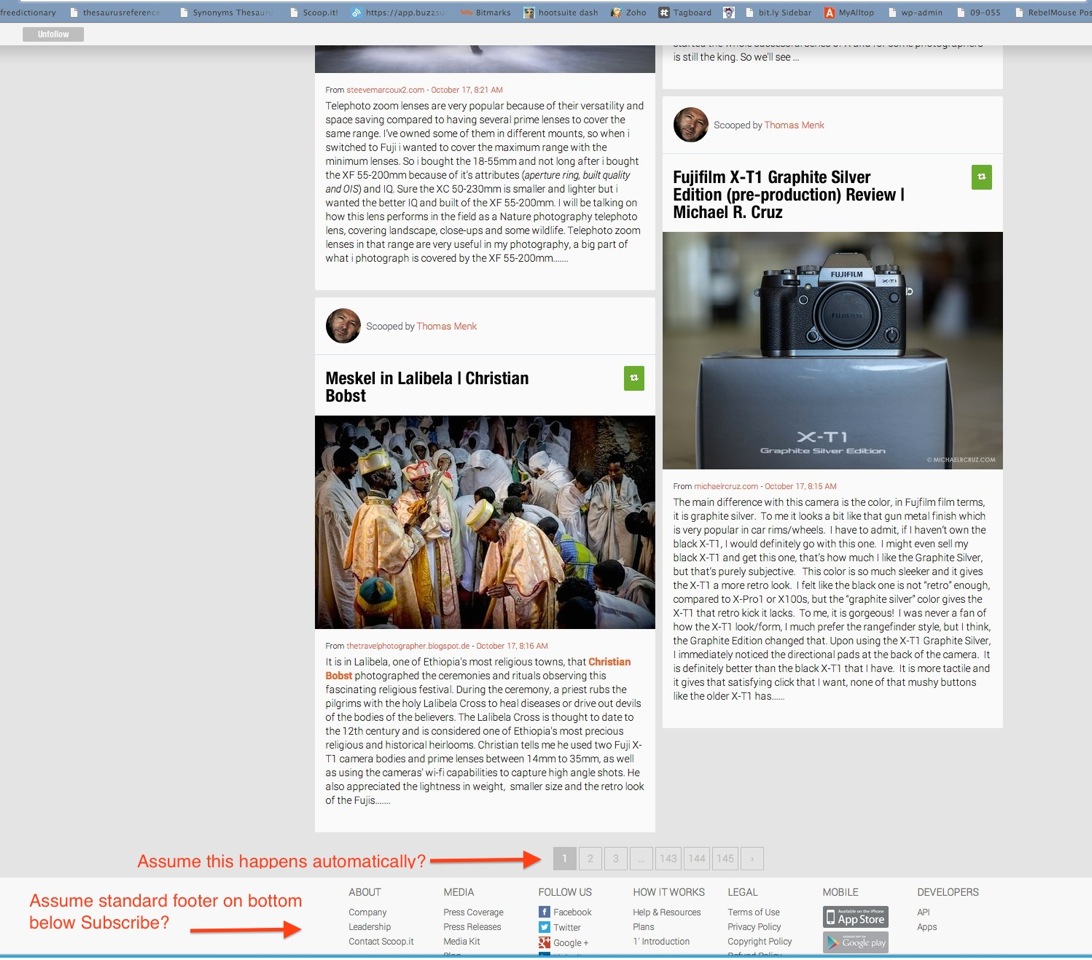Open the Twitter icon in Follow Us footer
This screenshot has height=960, width=1092.
click(x=544, y=927)
